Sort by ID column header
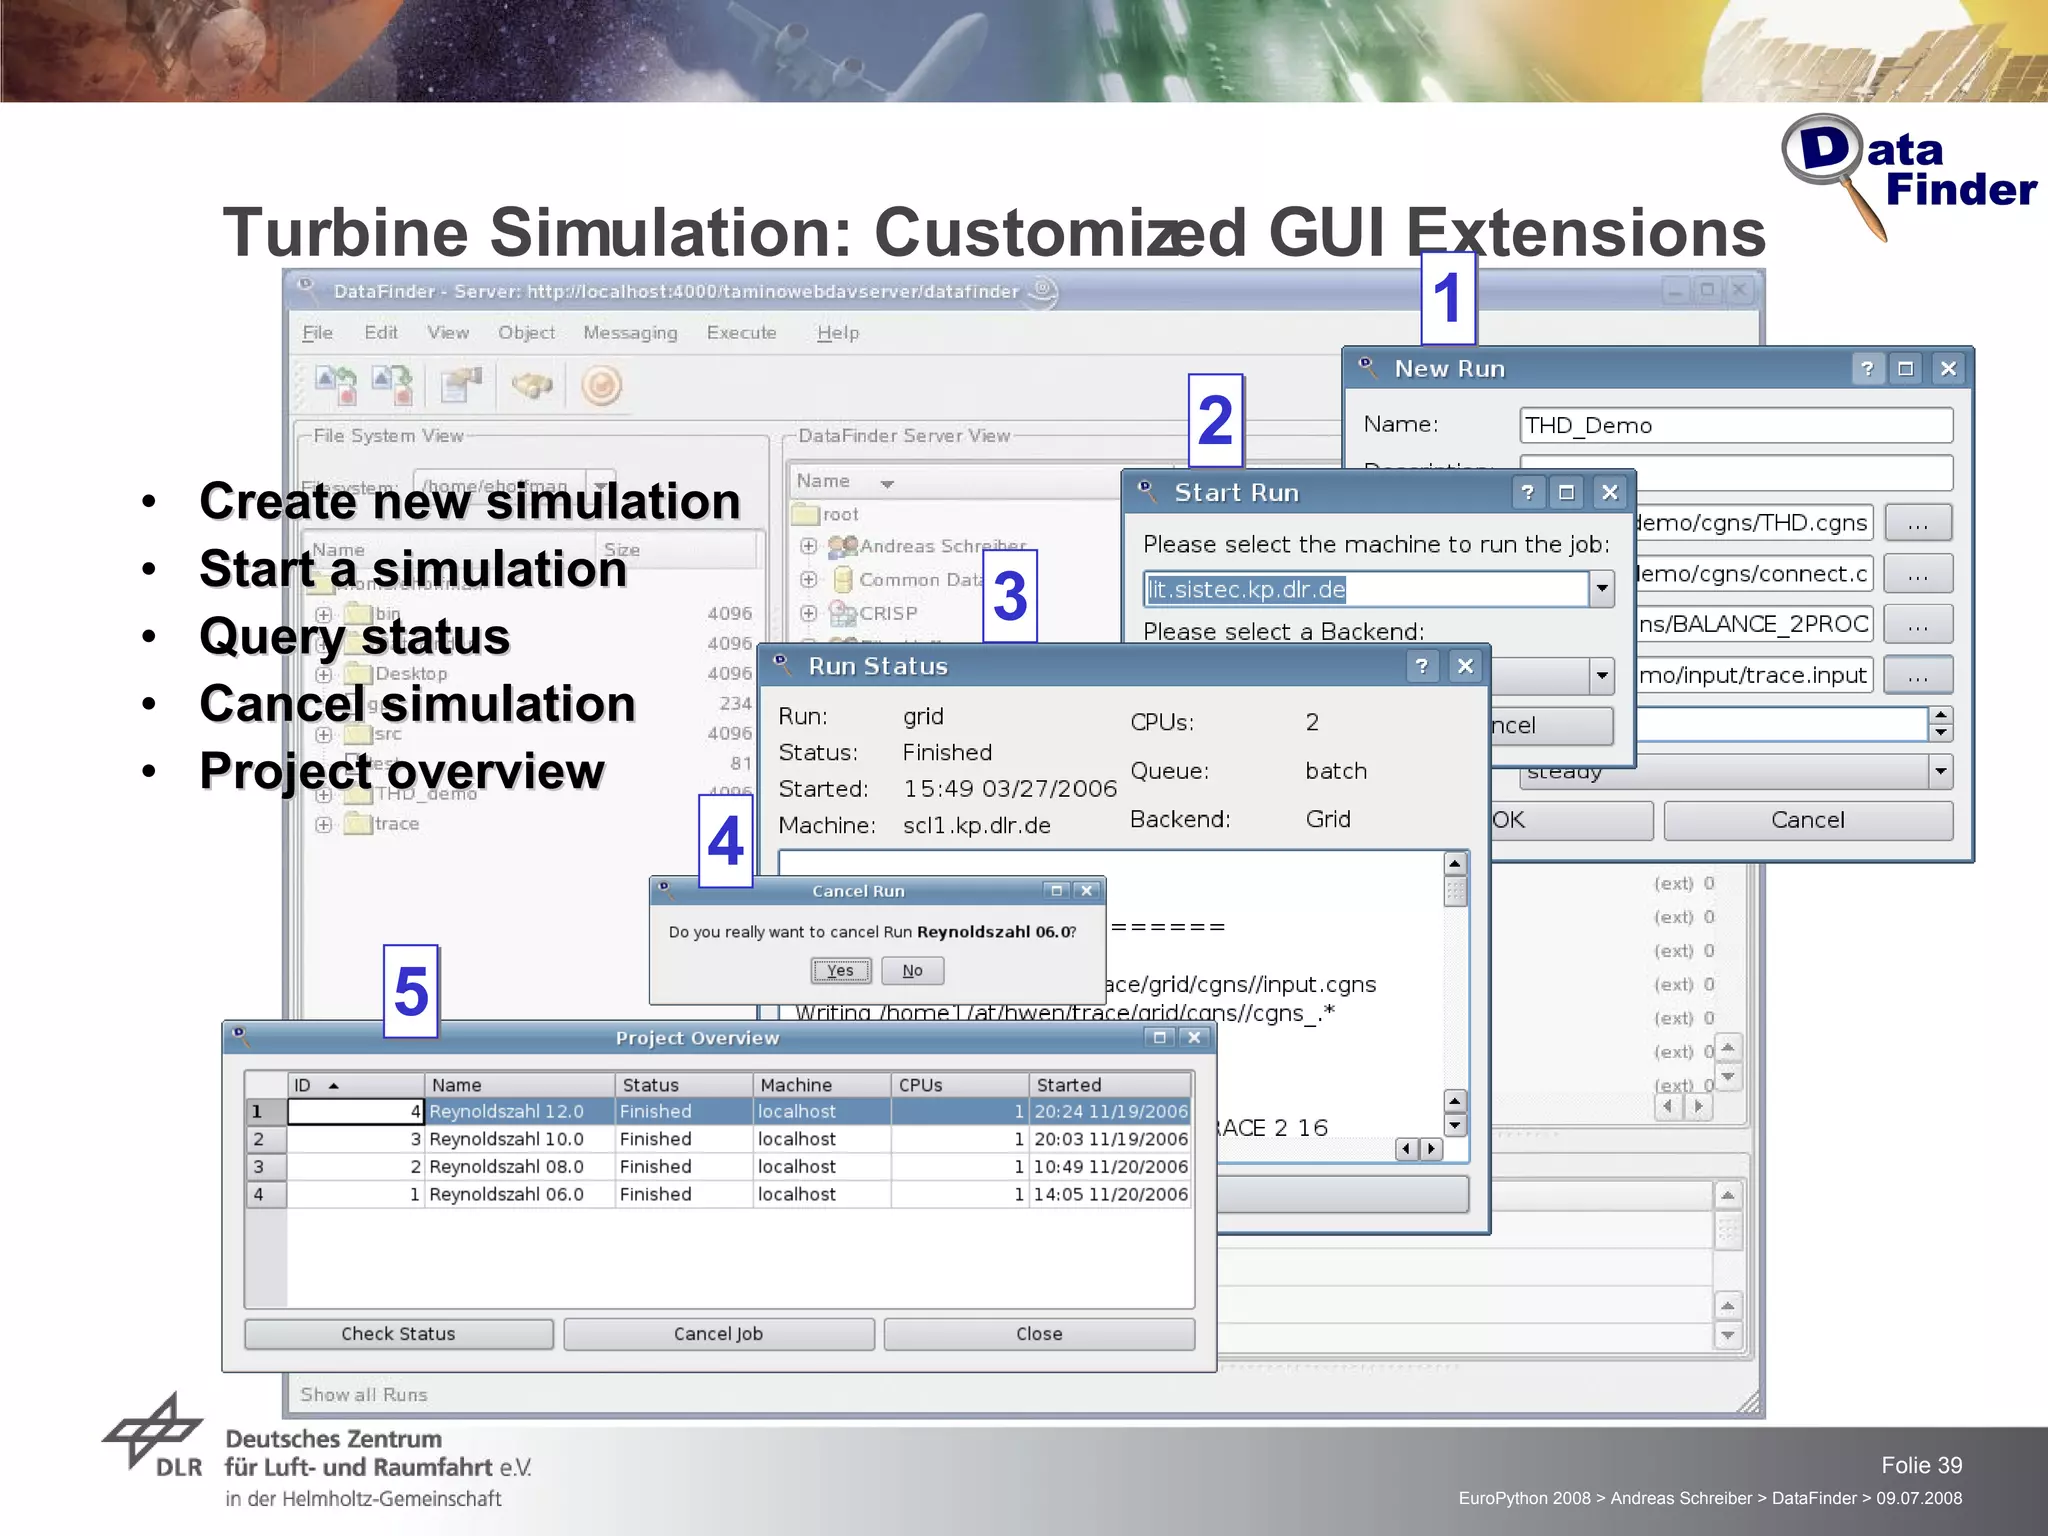Screen dimensions: 2048x1536 click(356, 1085)
